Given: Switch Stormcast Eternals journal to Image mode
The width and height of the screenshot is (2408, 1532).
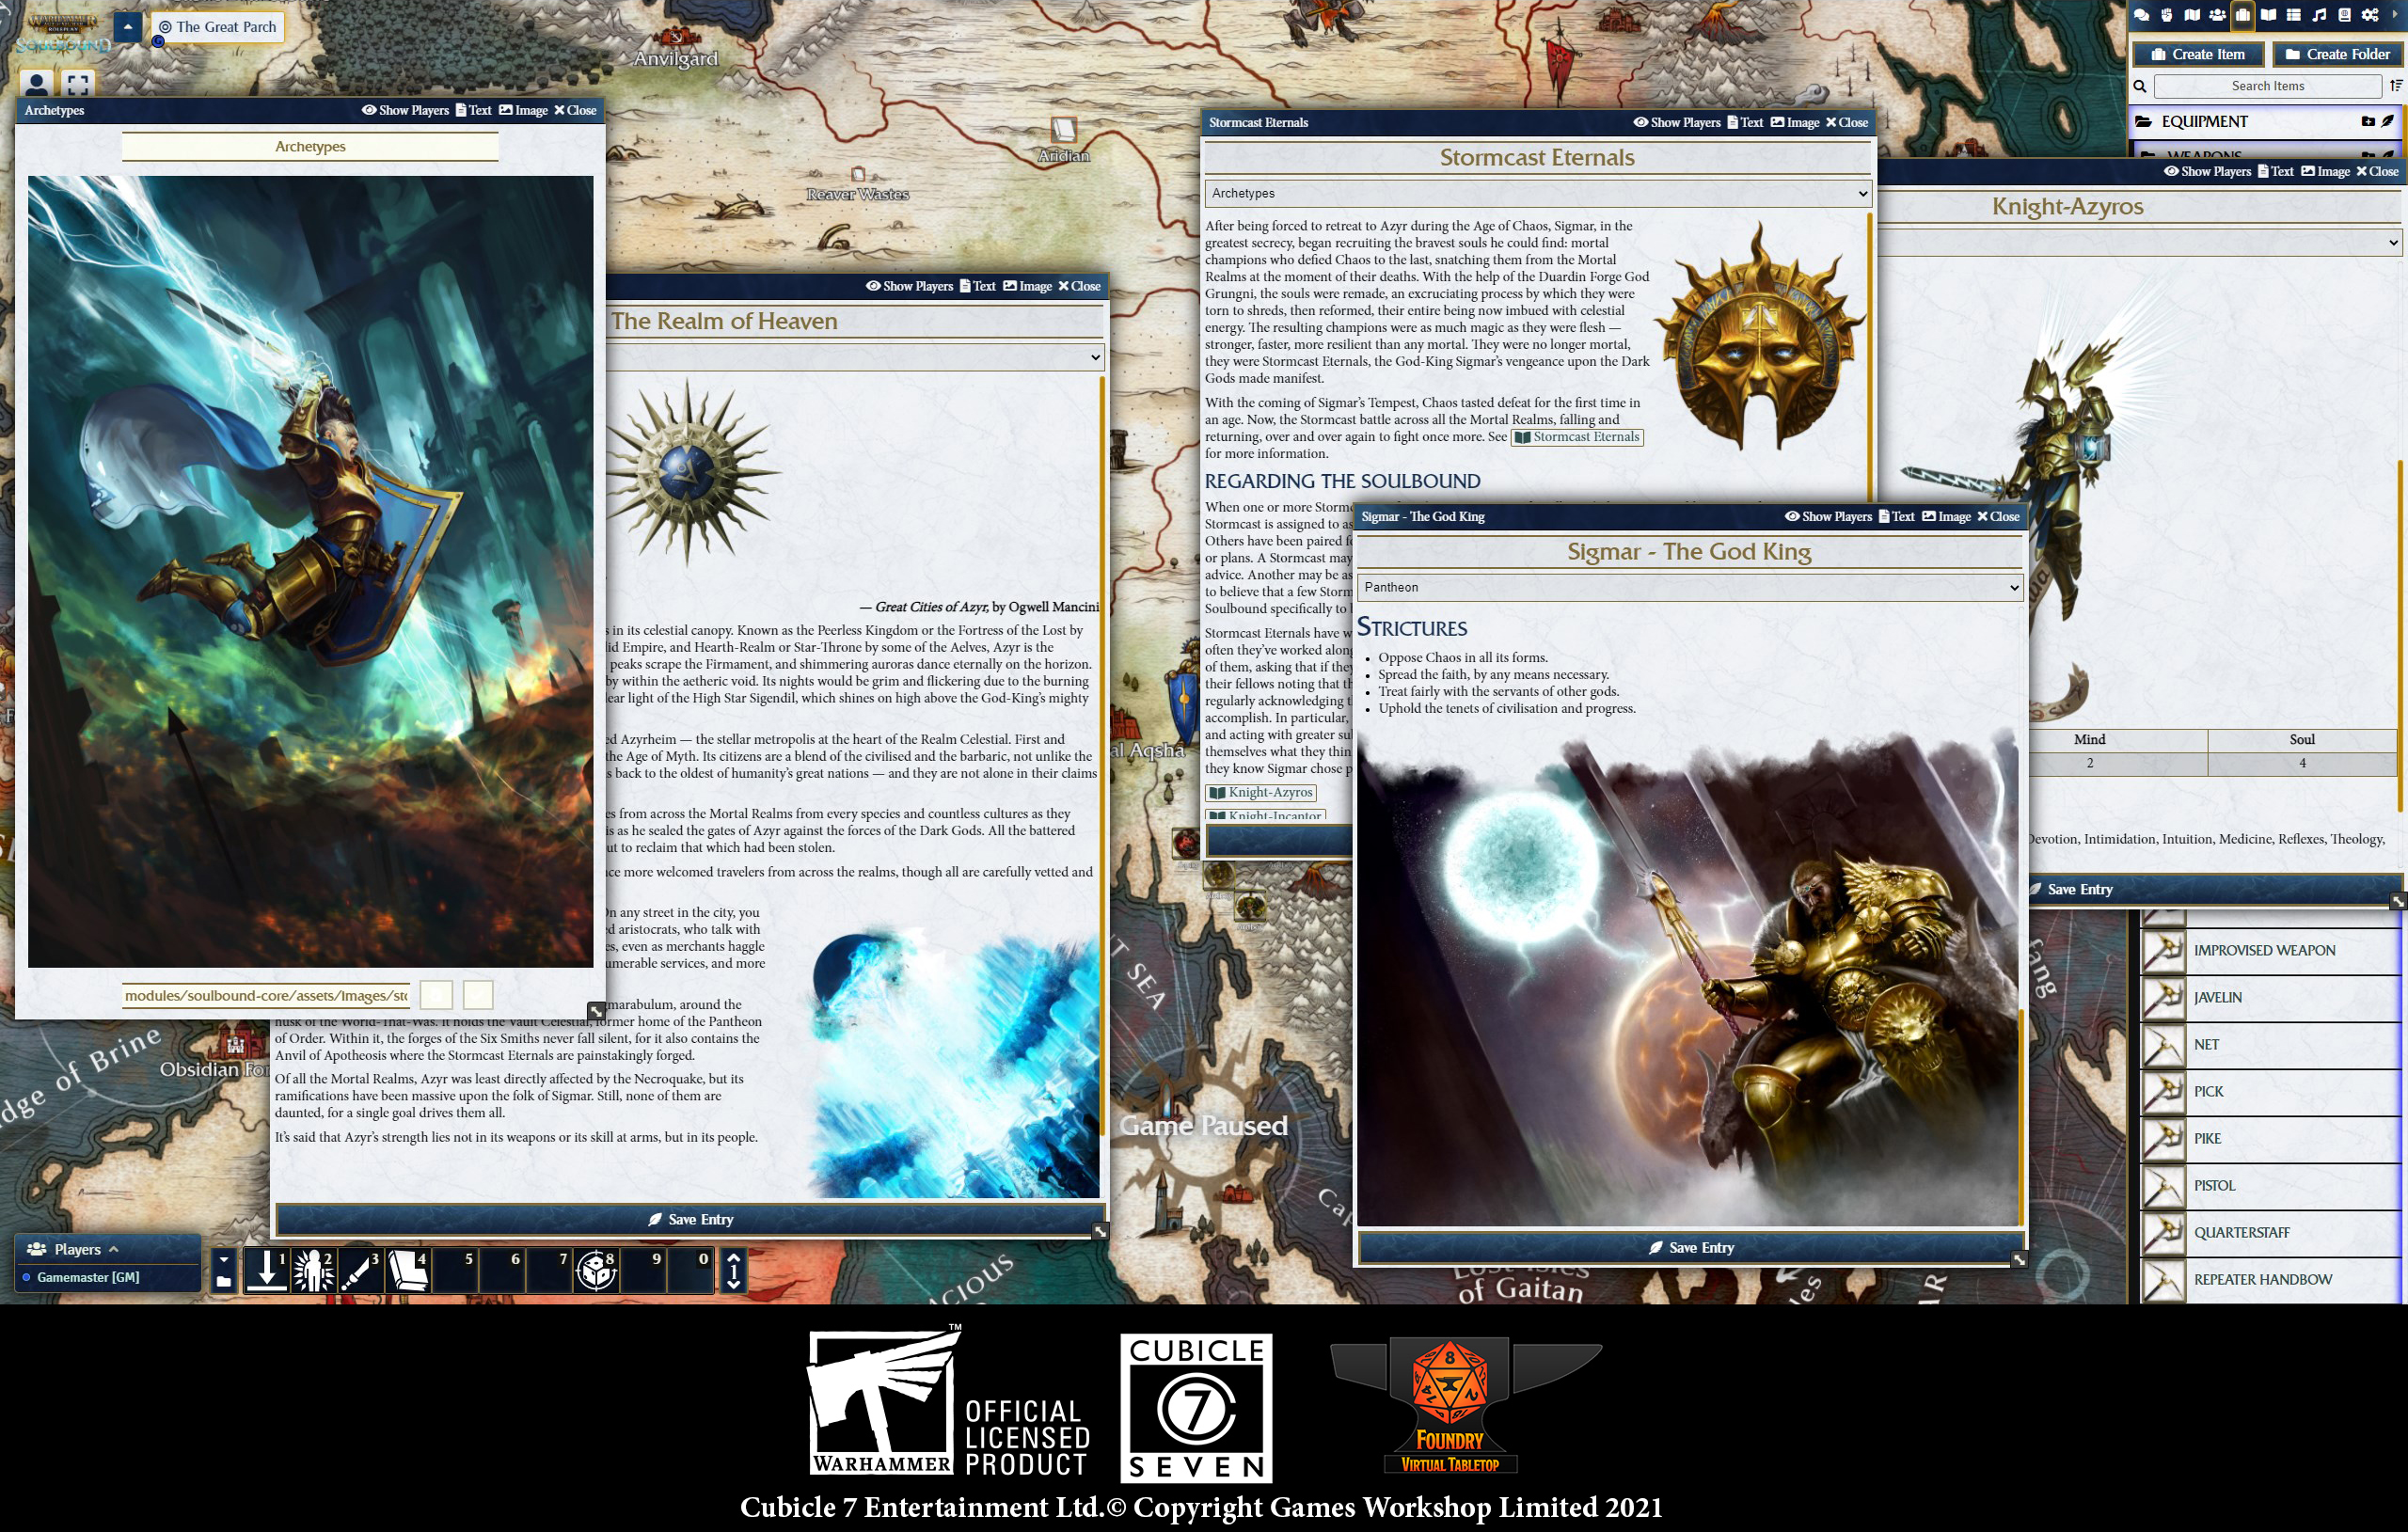Looking at the screenshot, I should click(x=1795, y=122).
